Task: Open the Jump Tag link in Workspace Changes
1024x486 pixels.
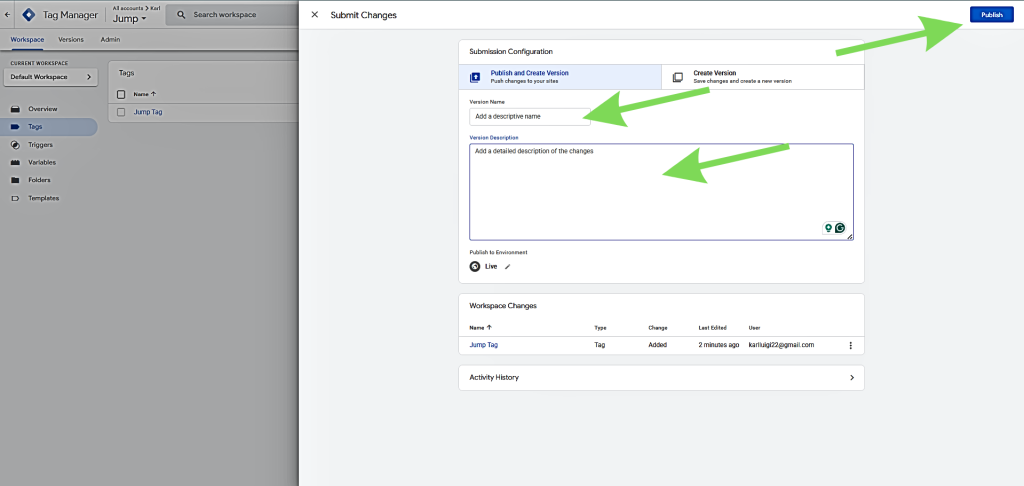Action: [x=484, y=345]
